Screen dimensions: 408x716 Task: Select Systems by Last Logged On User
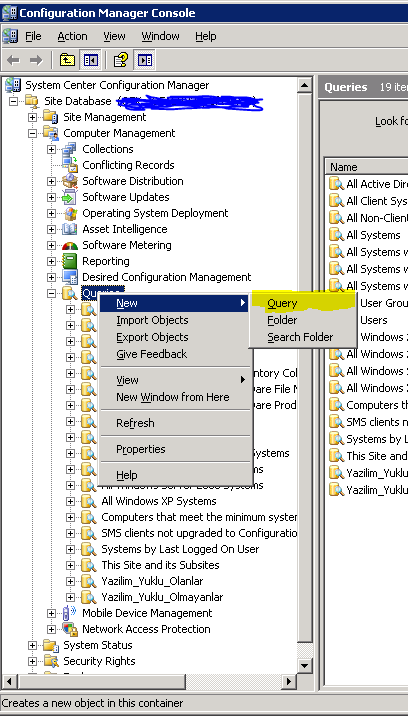(x=180, y=549)
